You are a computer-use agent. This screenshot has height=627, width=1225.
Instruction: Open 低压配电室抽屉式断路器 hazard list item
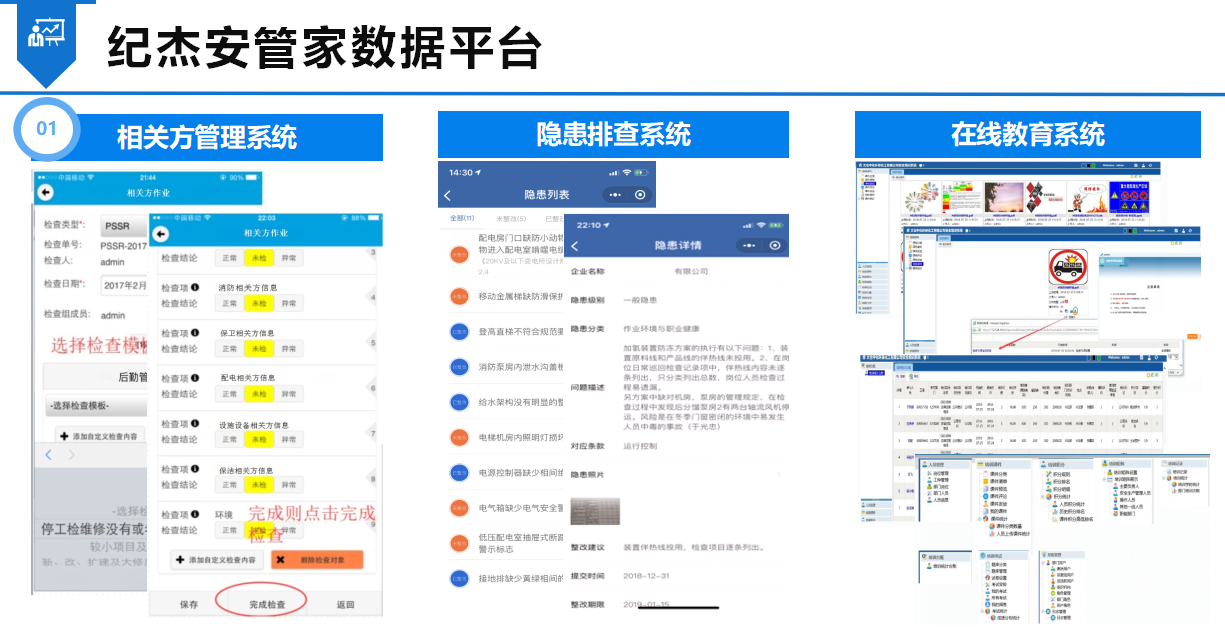[506, 542]
